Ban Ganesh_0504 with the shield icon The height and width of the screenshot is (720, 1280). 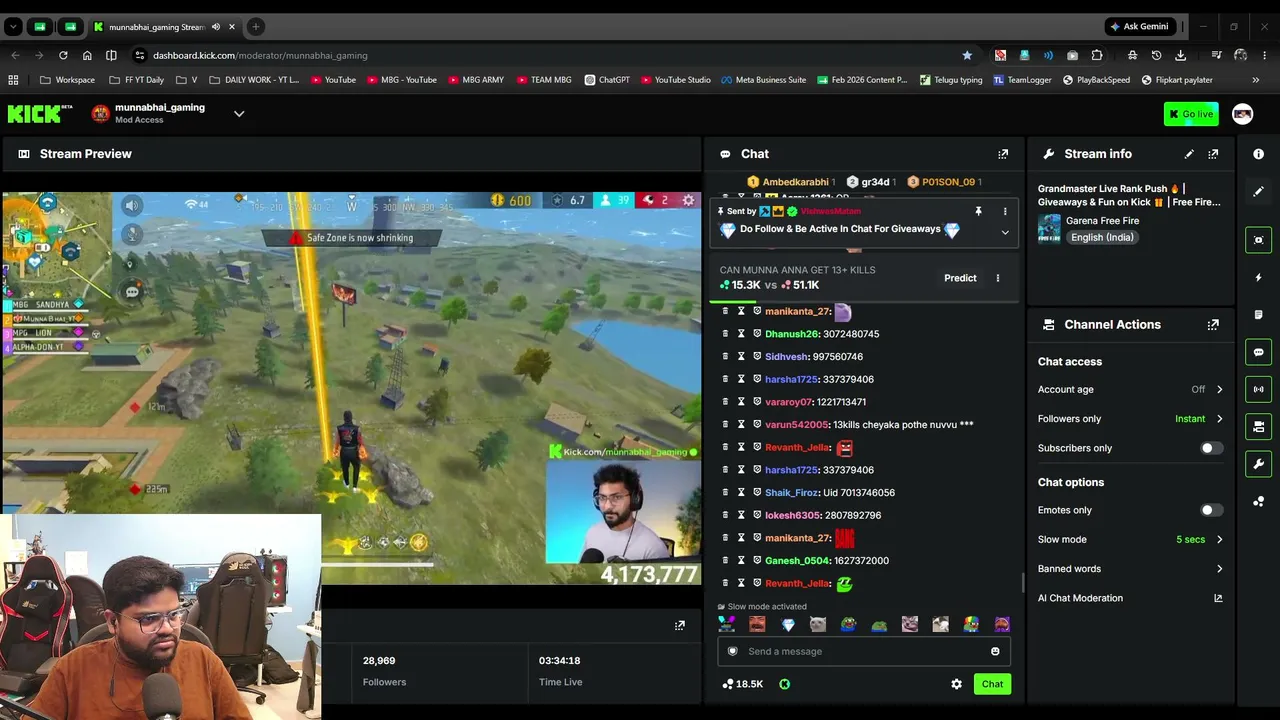click(757, 561)
